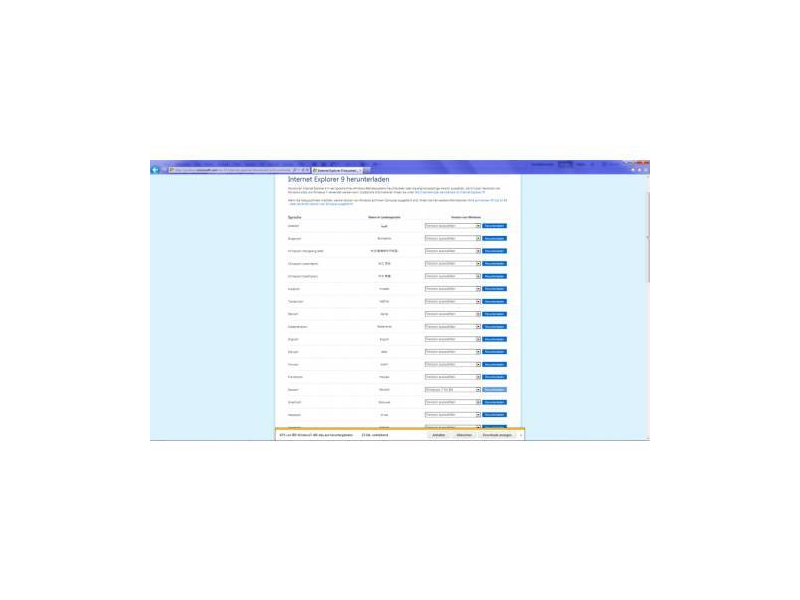Click Herunterladen button in Griechisch row
The height and width of the screenshot is (600, 800).
pyautogui.click(x=494, y=403)
